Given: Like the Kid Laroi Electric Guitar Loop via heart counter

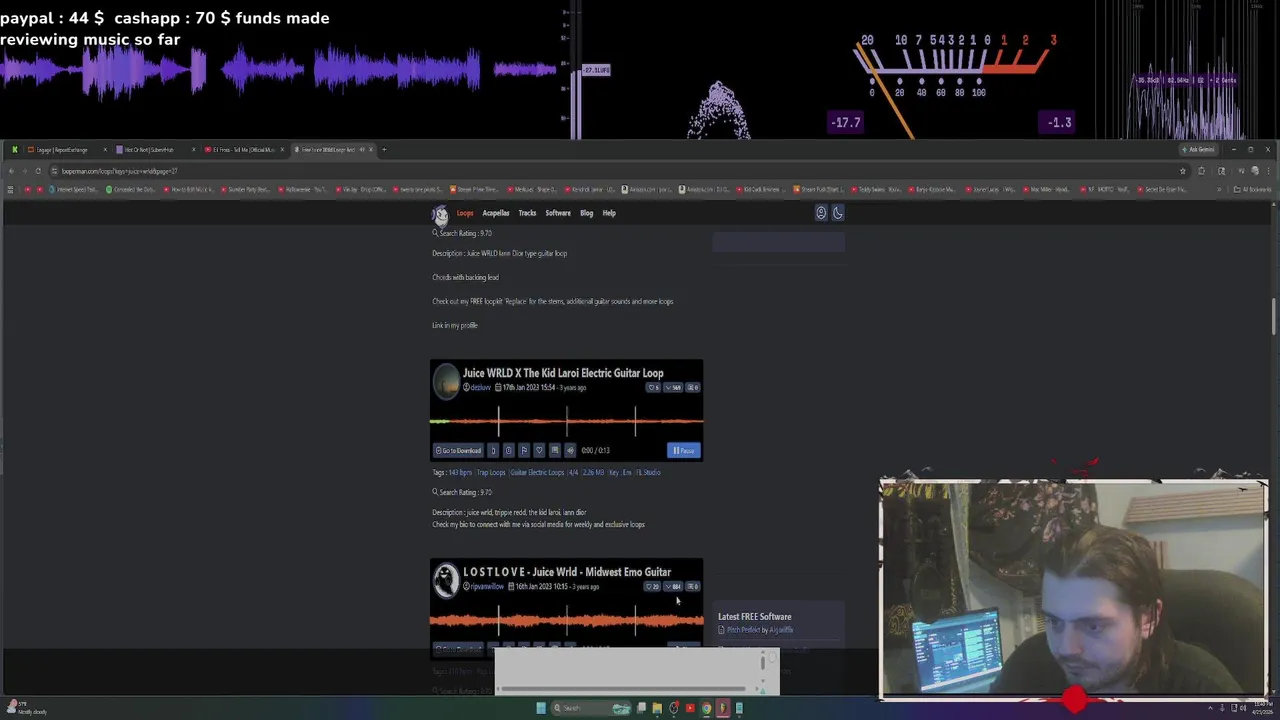Looking at the screenshot, I should point(653,387).
